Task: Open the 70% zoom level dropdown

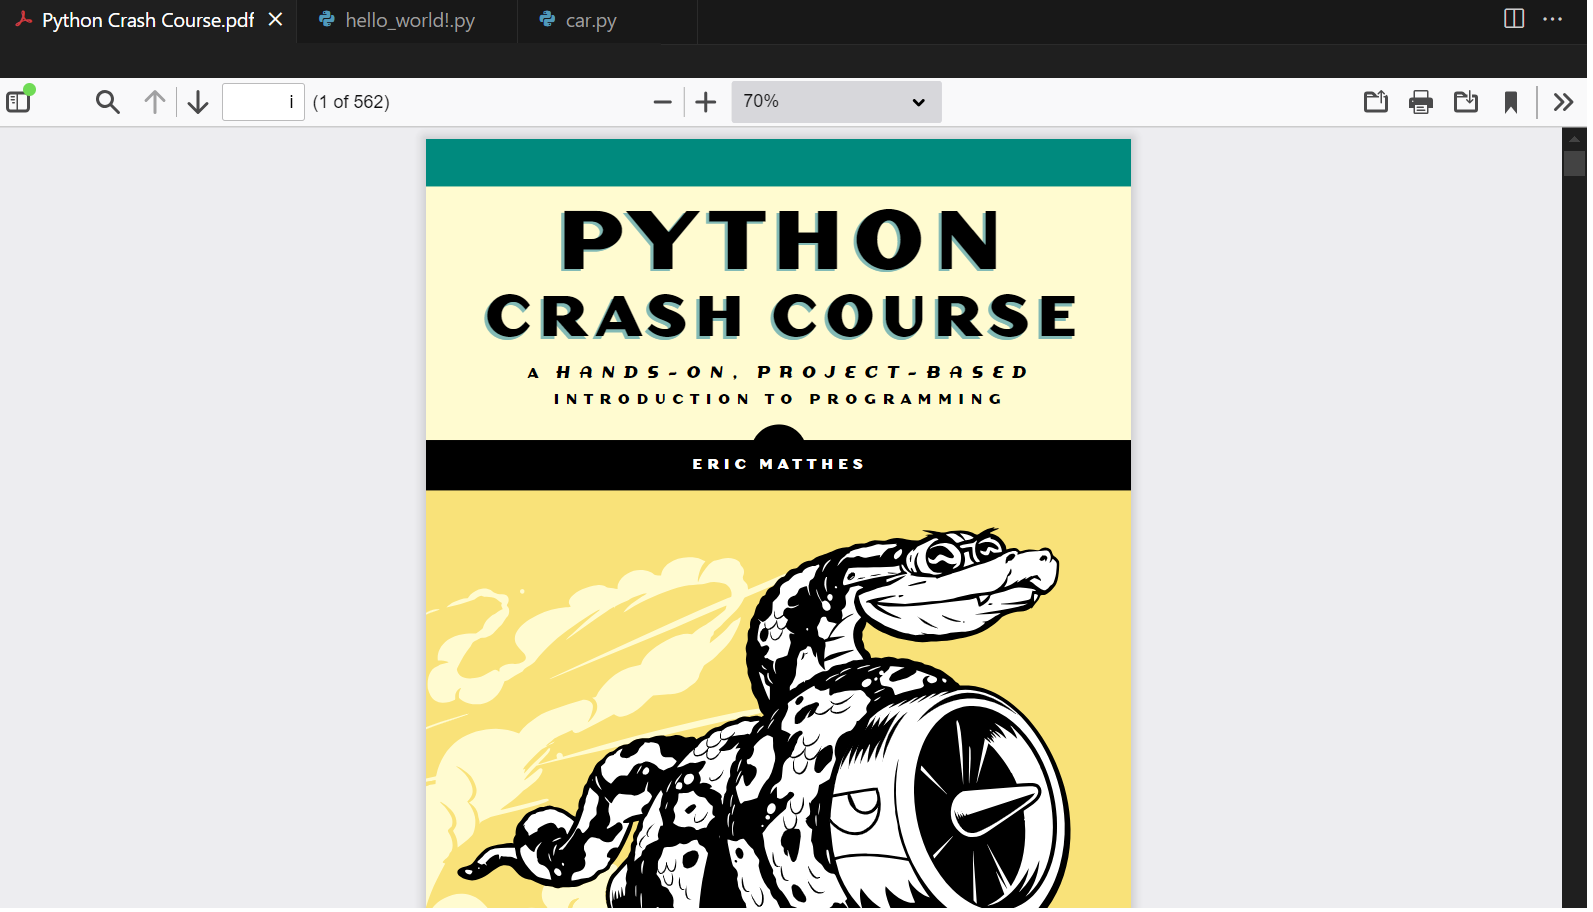Action: click(836, 102)
